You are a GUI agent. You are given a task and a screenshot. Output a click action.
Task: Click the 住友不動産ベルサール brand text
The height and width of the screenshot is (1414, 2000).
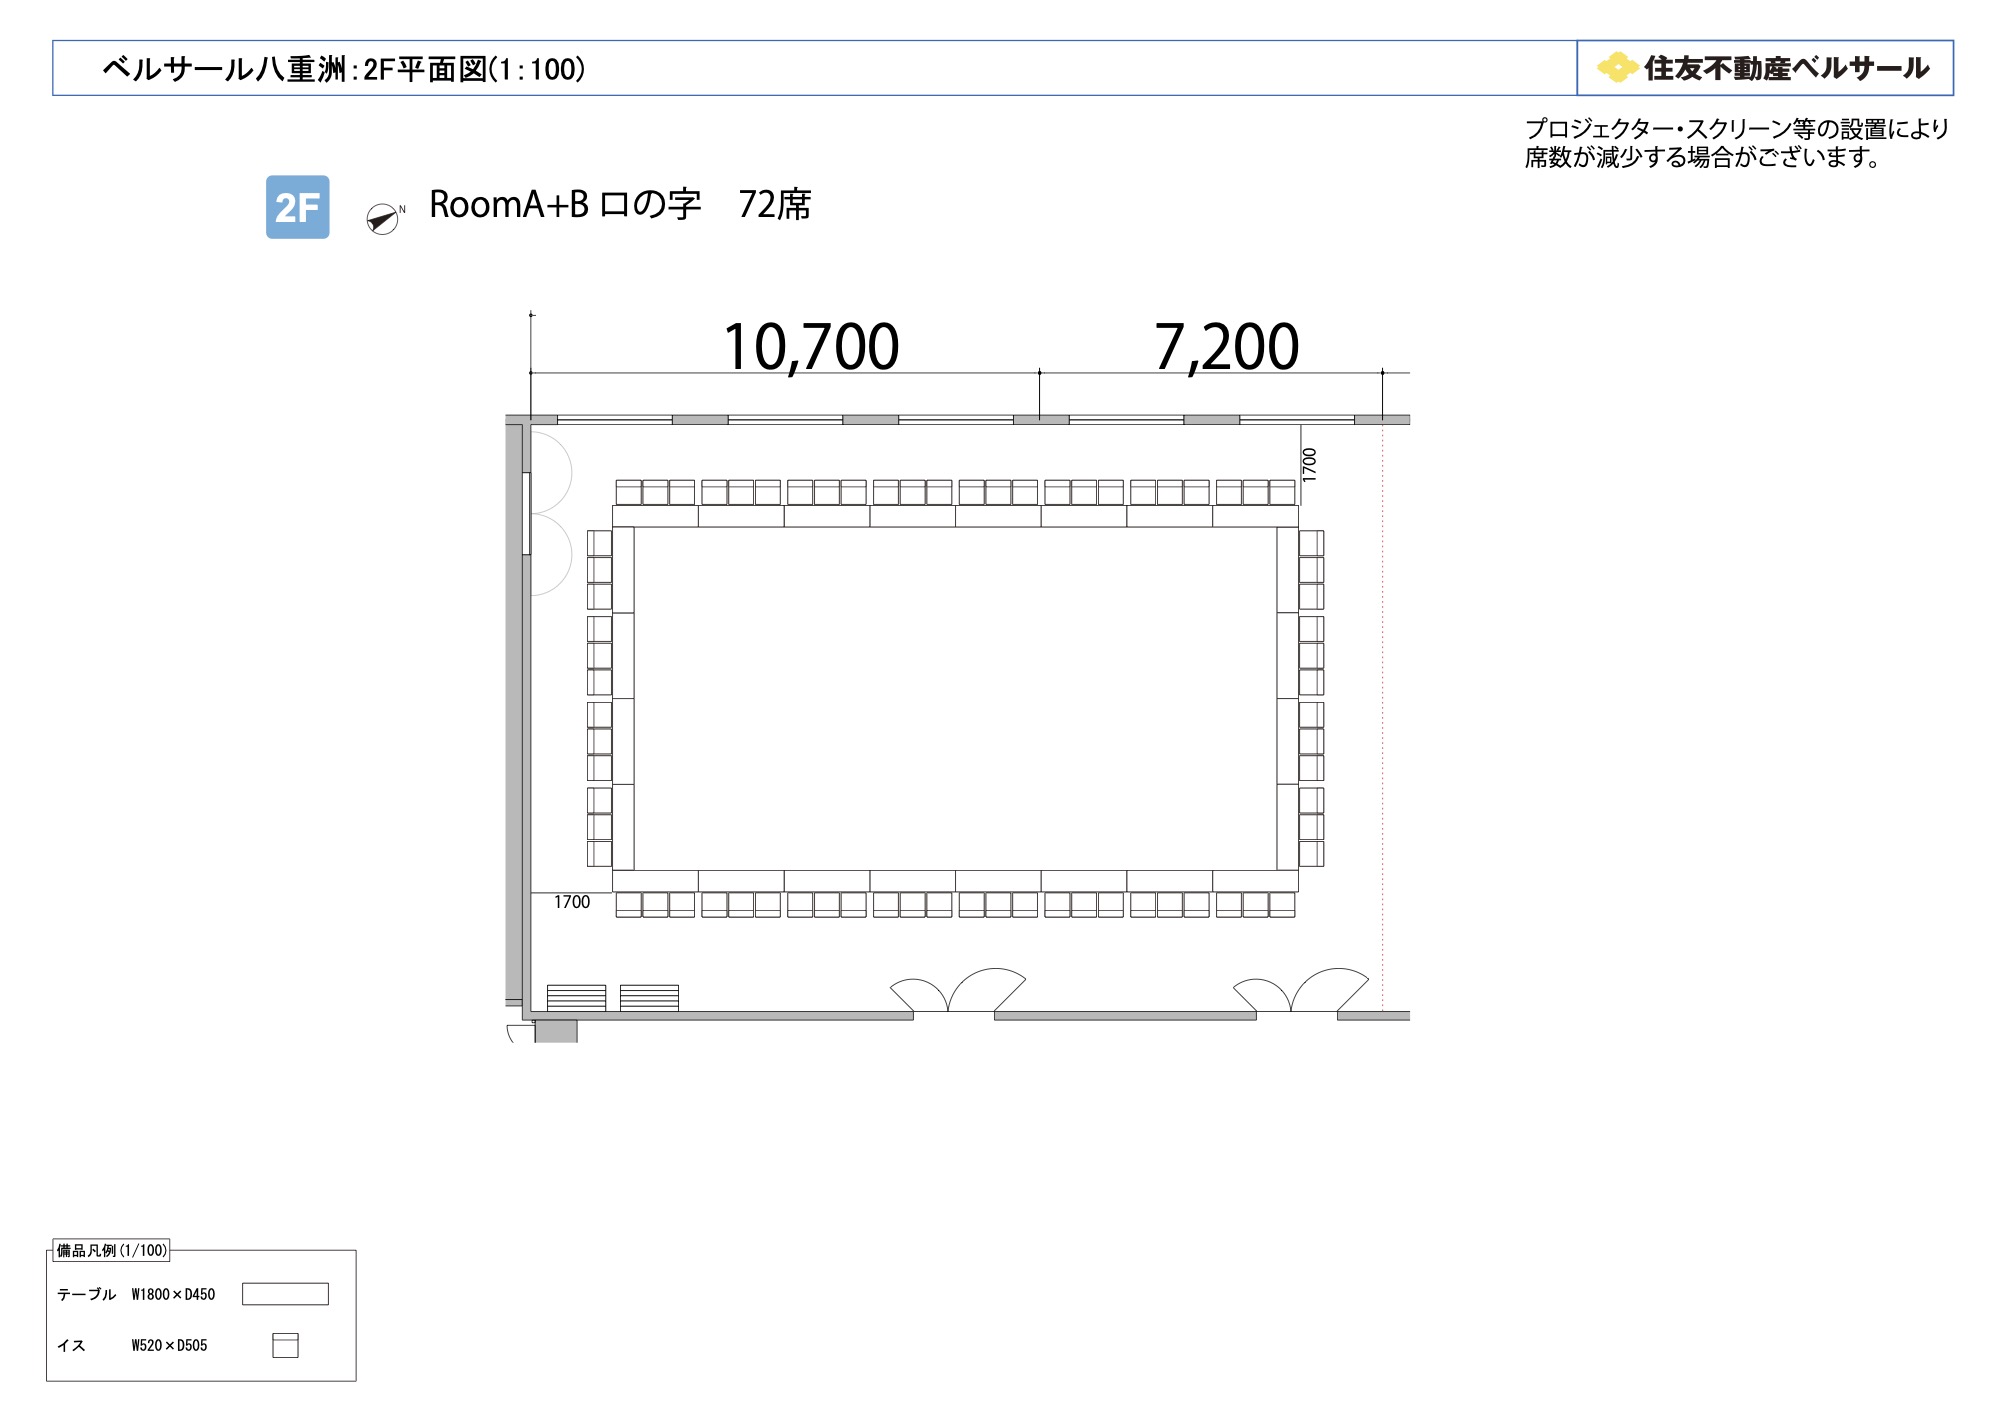[1787, 68]
